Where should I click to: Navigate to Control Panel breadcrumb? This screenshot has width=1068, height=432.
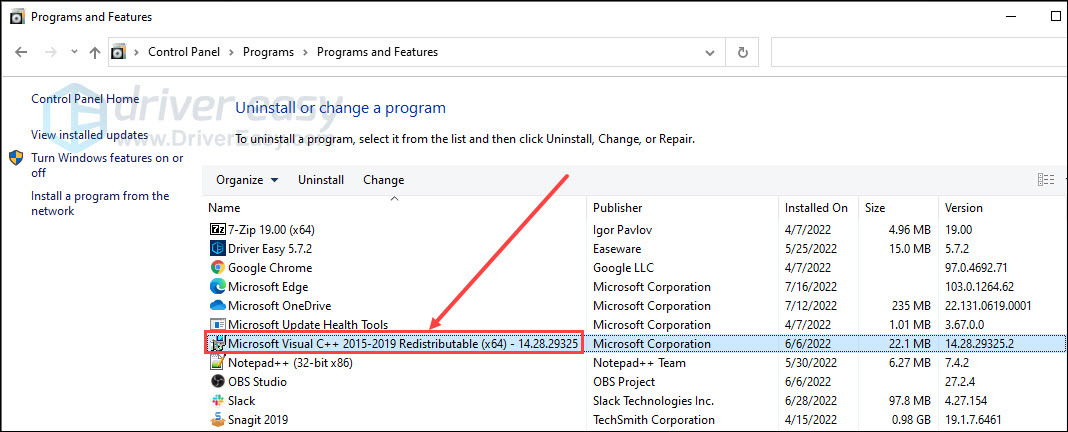pos(184,52)
